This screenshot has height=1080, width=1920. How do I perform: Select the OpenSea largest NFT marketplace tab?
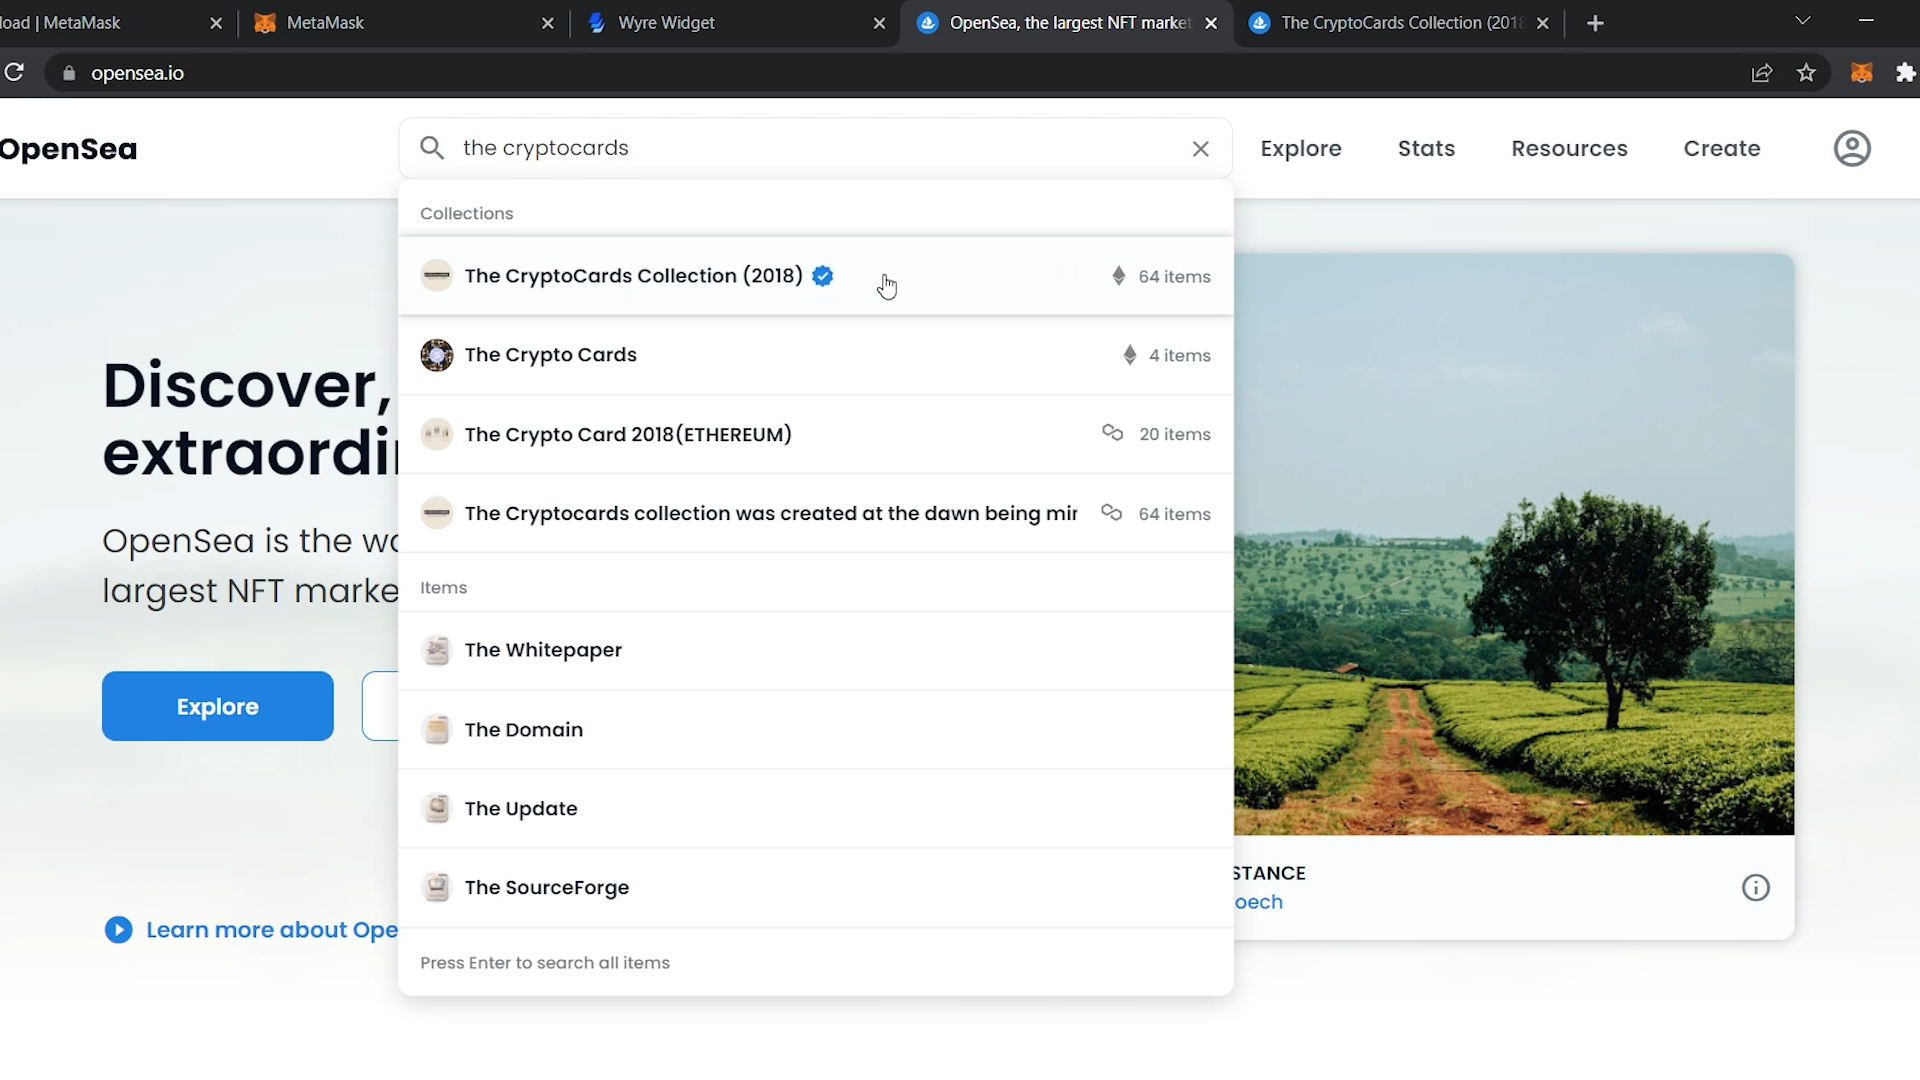pos(1068,23)
